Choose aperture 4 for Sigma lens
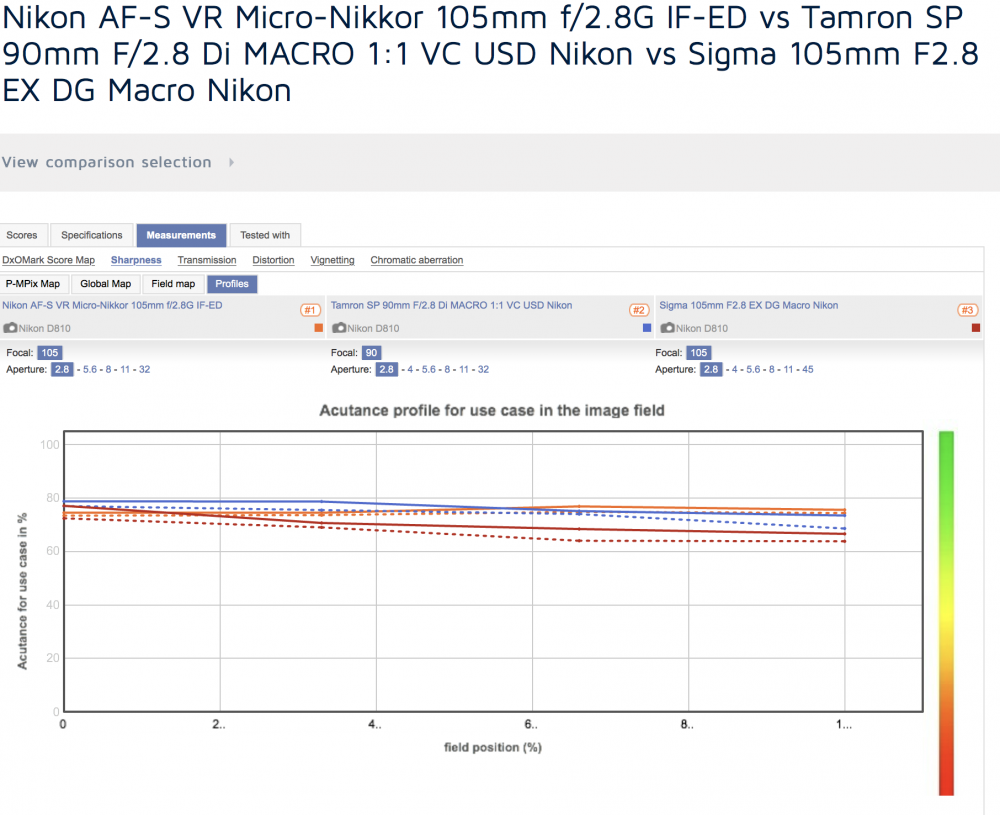The height and width of the screenshot is (815, 1000). tap(735, 369)
